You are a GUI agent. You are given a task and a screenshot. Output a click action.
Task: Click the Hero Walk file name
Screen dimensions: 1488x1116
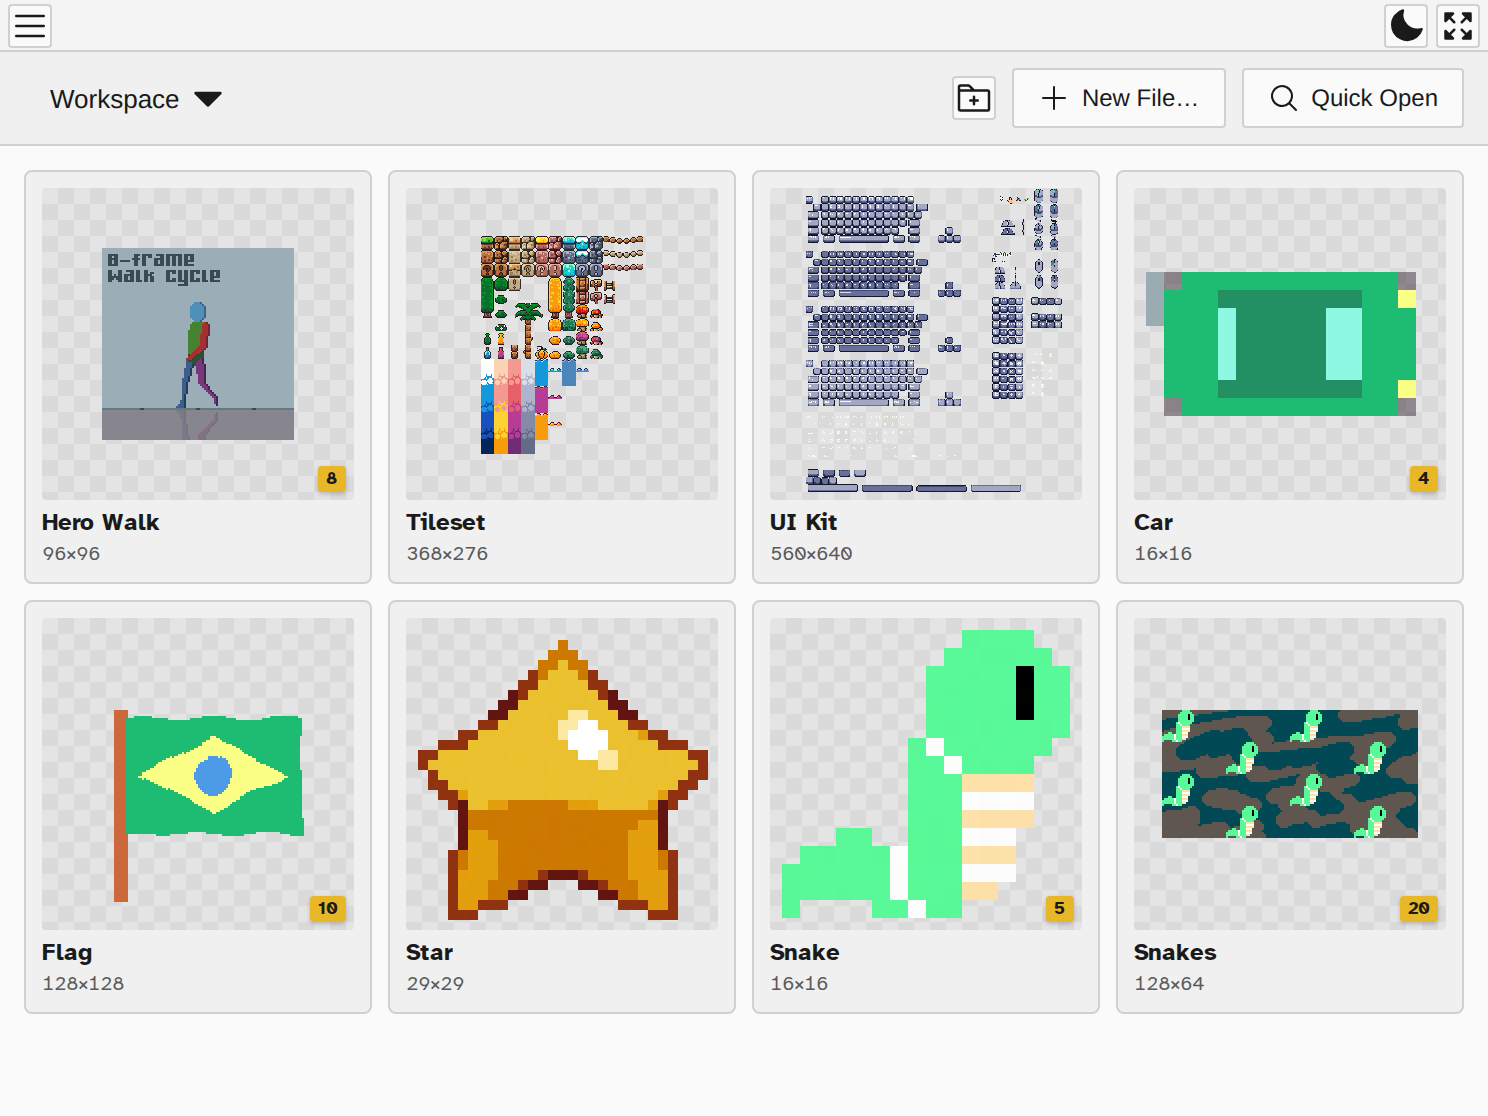coord(100,522)
